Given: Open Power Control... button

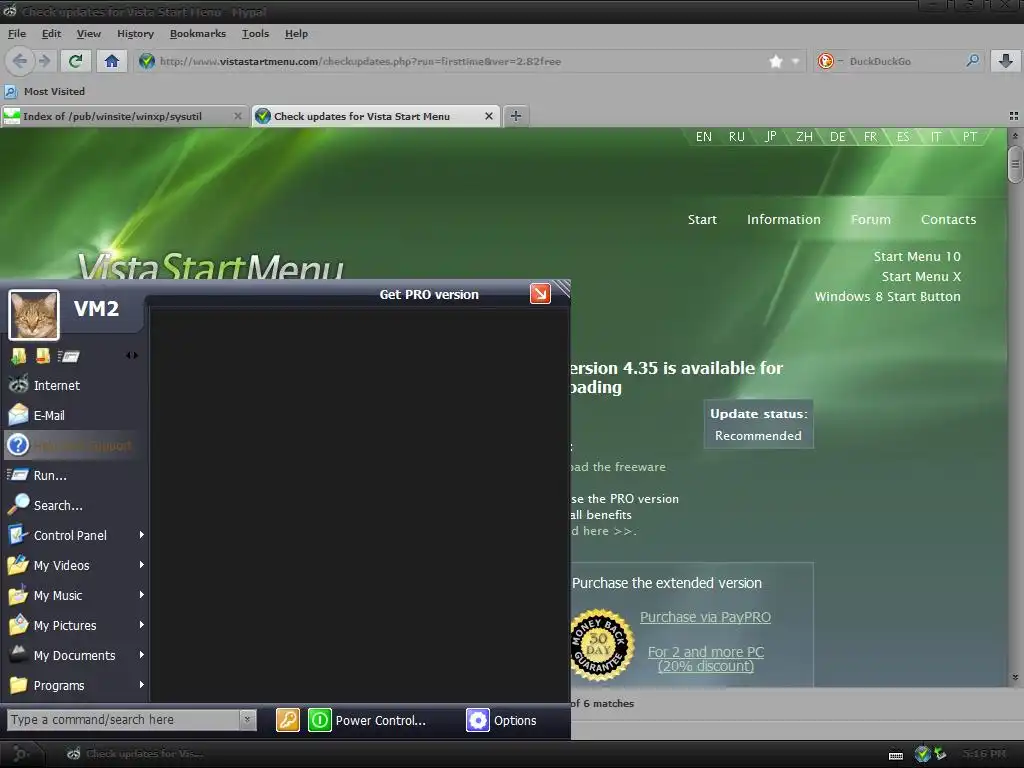Looking at the screenshot, I should 367,720.
